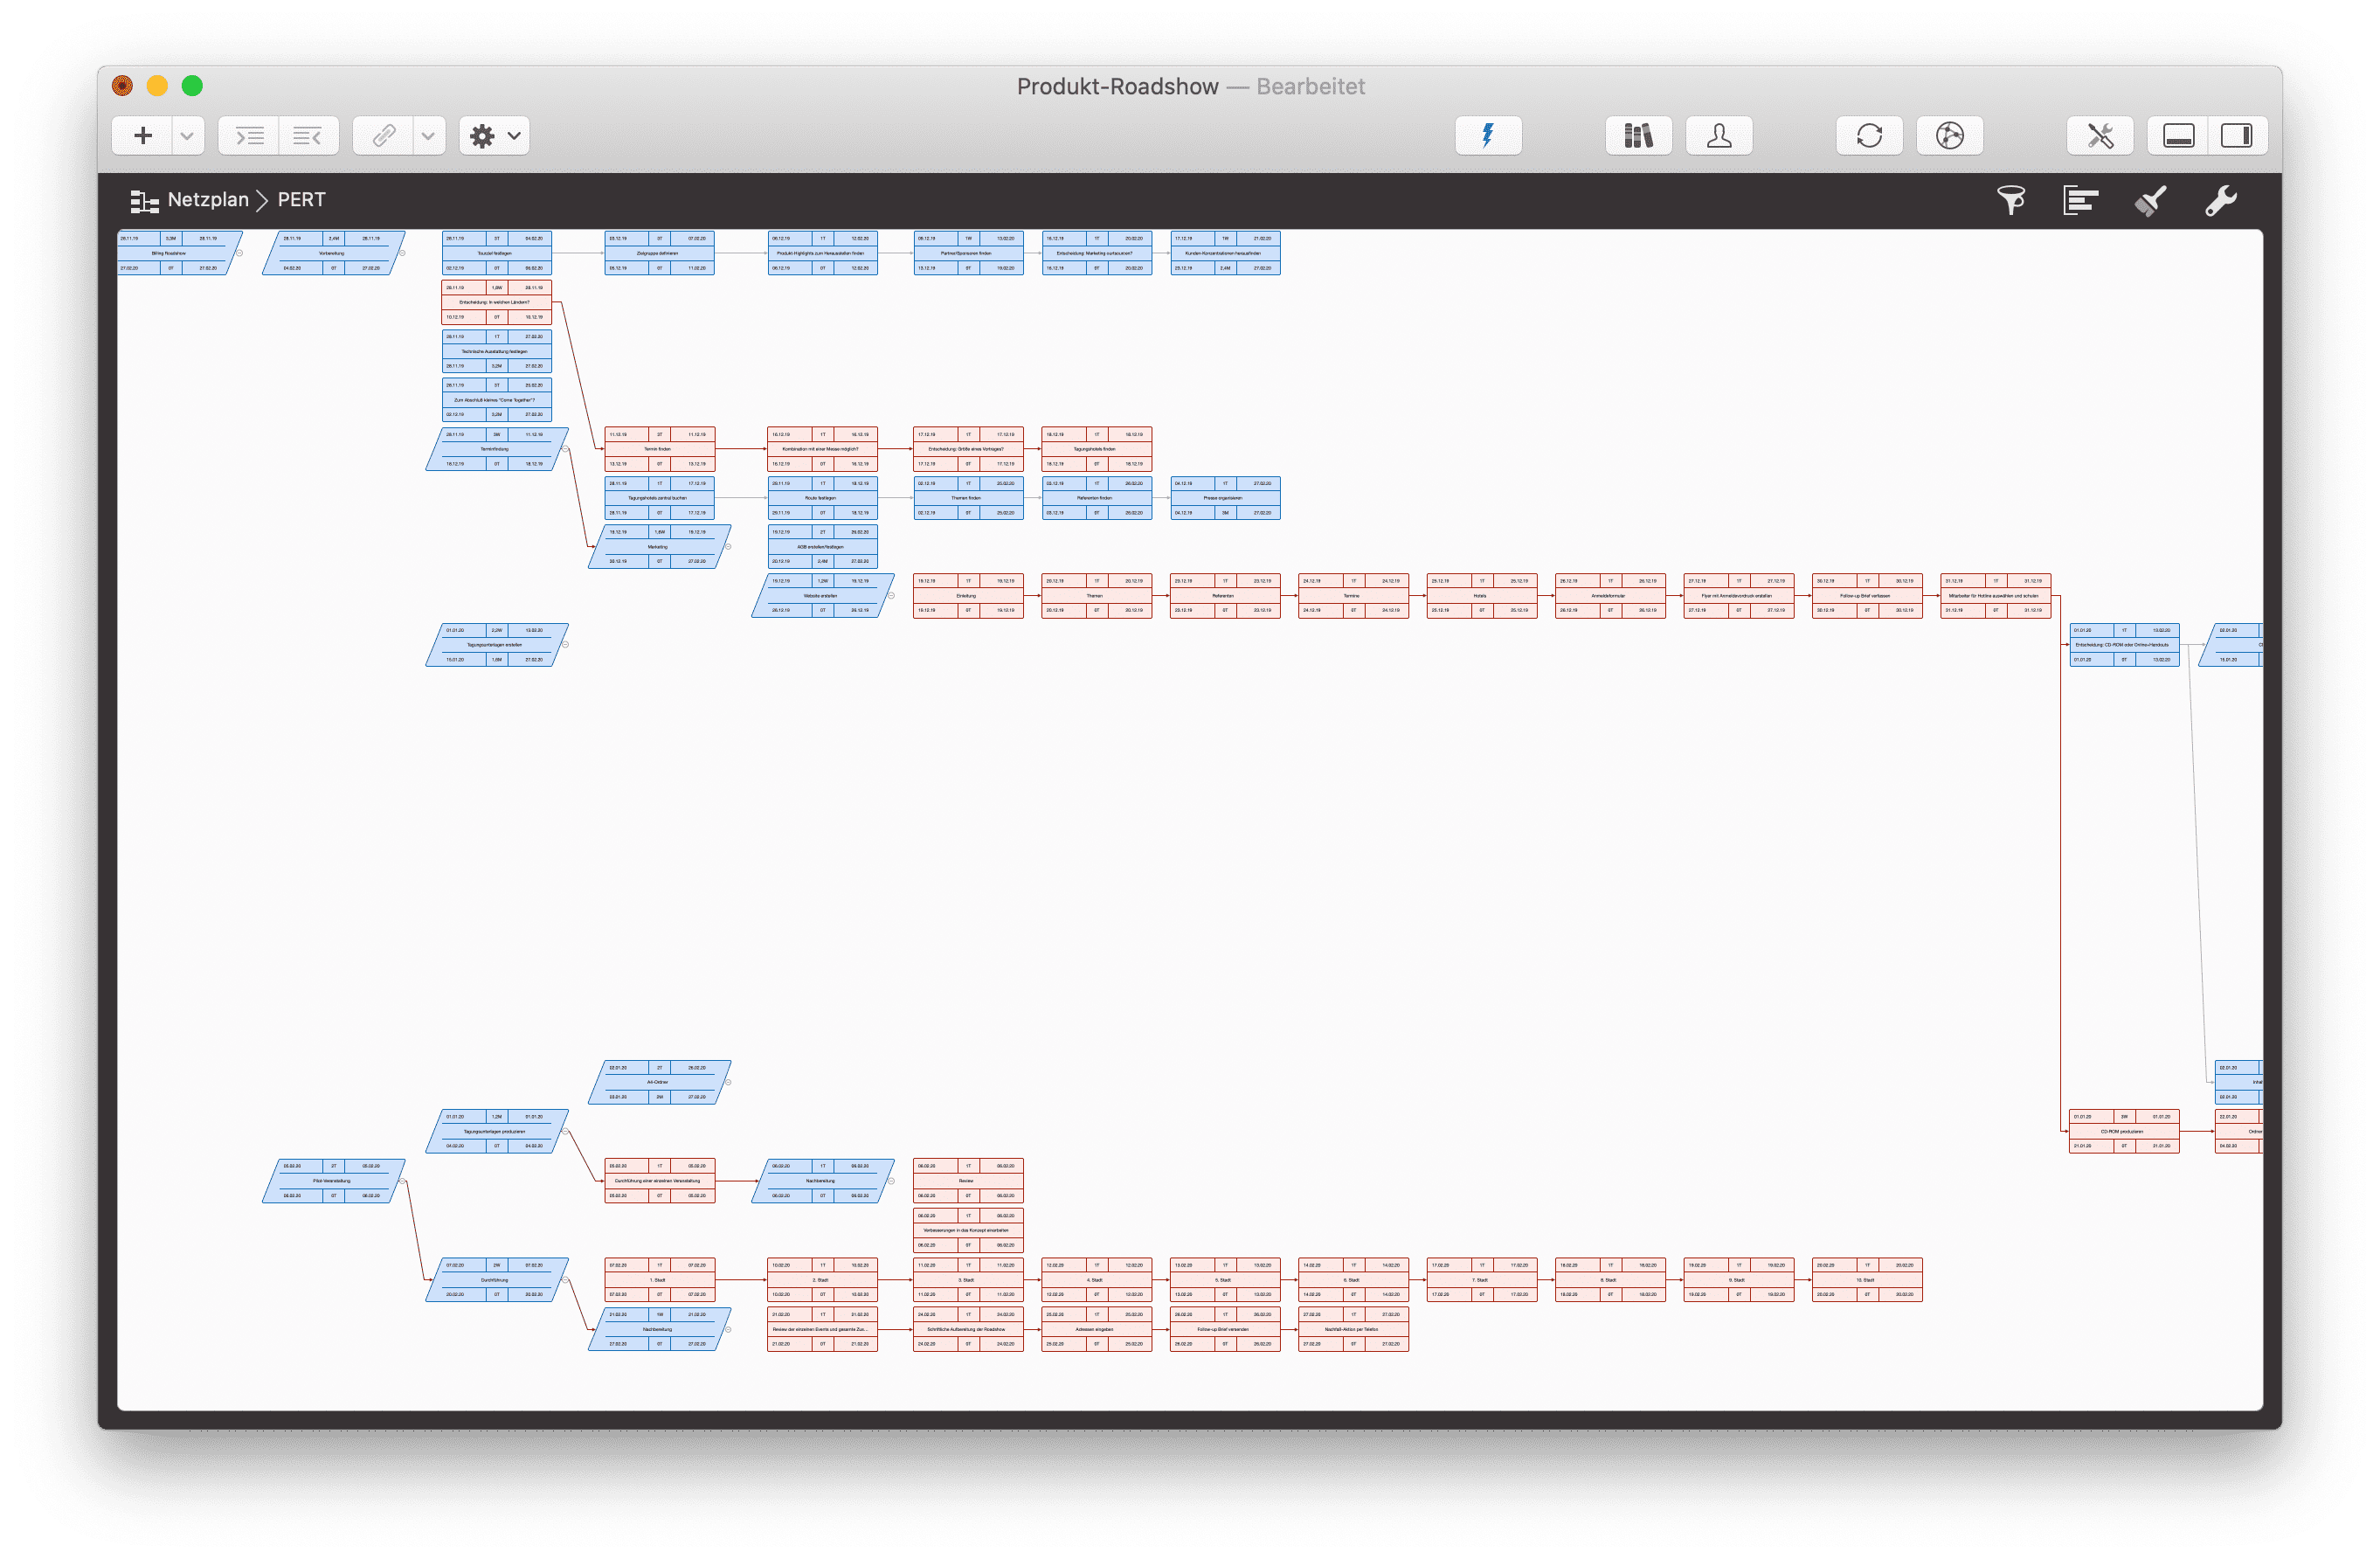Viewport: 2380px width, 1559px height.
Task: Open the gear action dropdown menu
Action: (495, 136)
